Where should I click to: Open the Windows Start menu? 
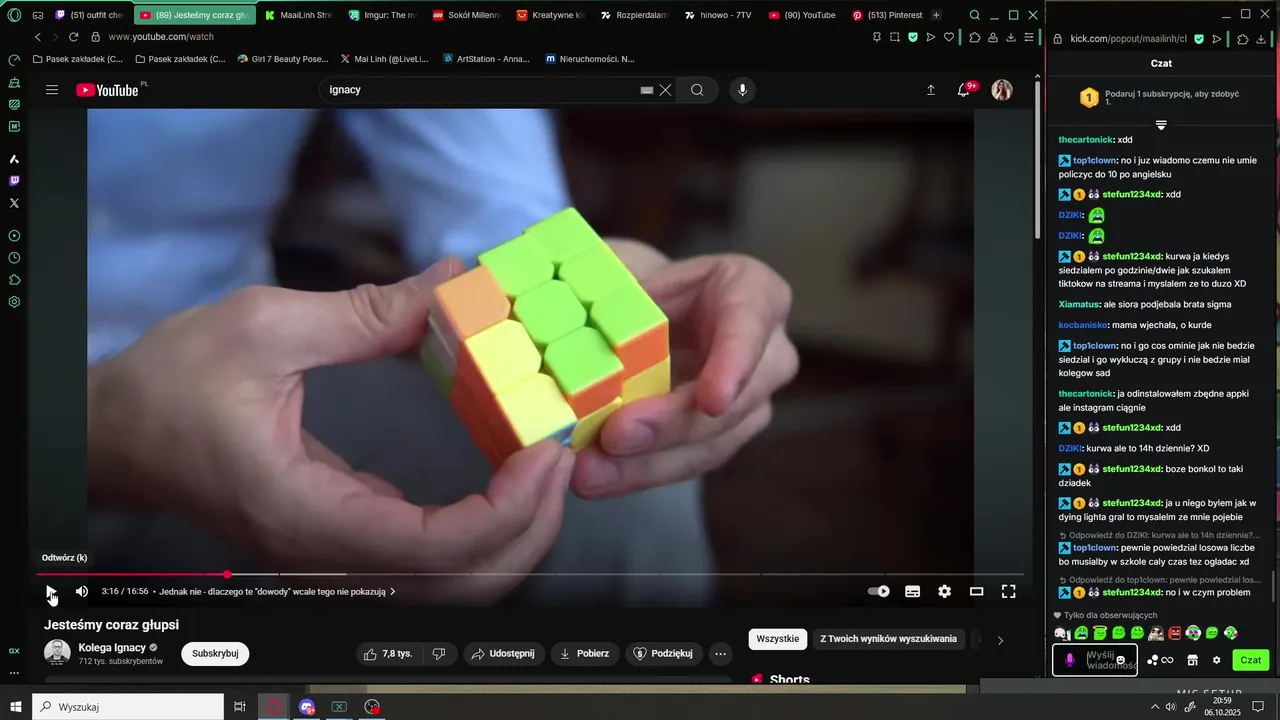pyautogui.click(x=16, y=707)
